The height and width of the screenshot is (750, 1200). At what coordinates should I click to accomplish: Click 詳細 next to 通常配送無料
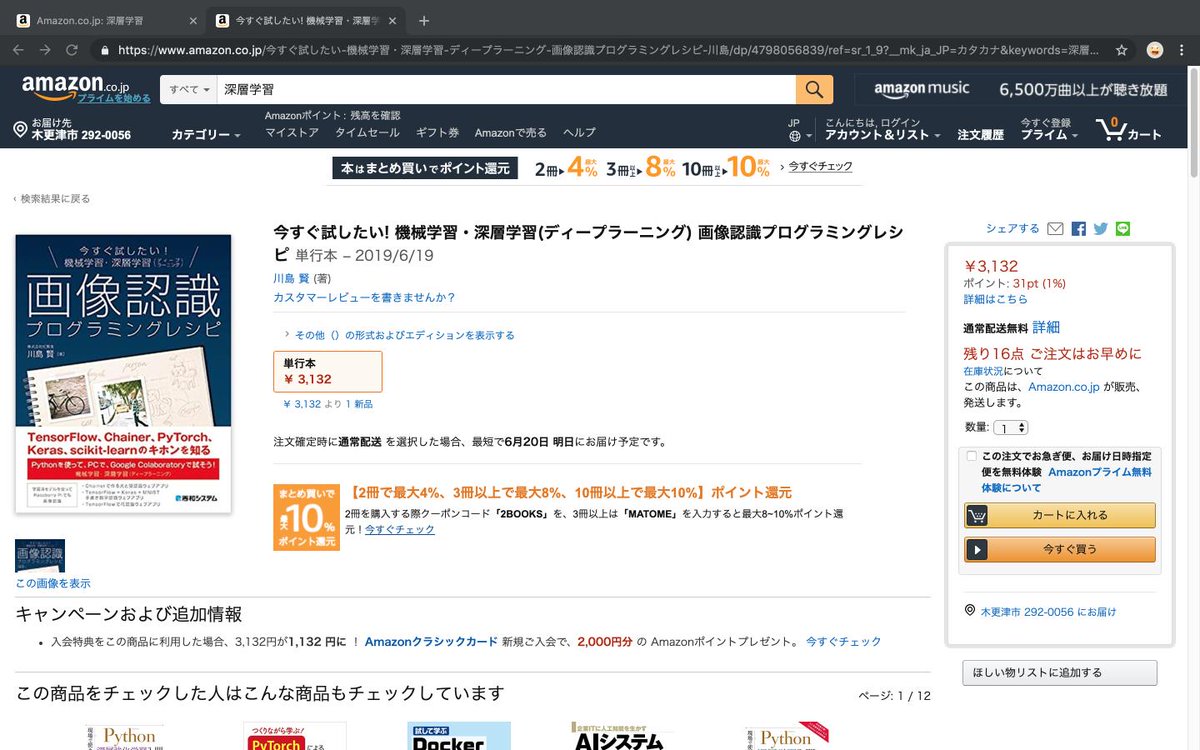[1046, 327]
